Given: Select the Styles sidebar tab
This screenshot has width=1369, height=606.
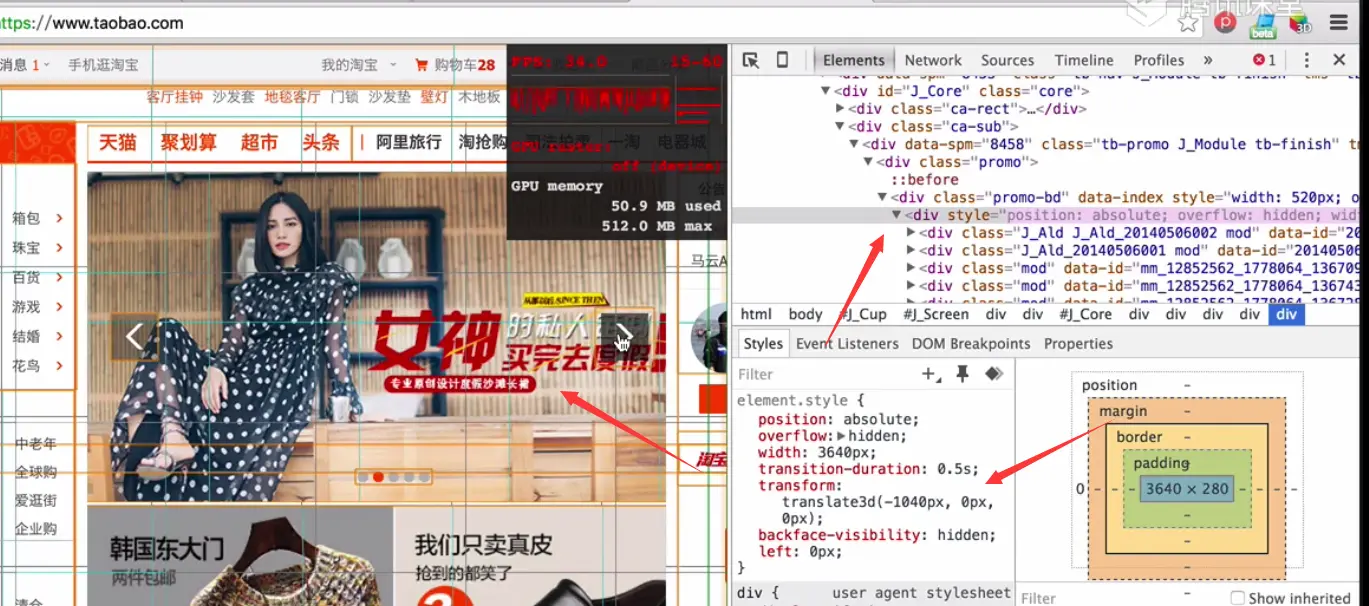Looking at the screenshot, I should pos(763,343).
